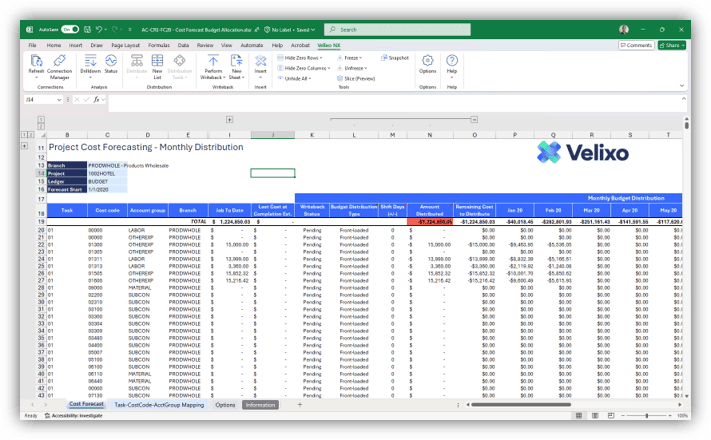Collapse the ribbon with the chevron

pyautogui.click(x=682, y=85)
